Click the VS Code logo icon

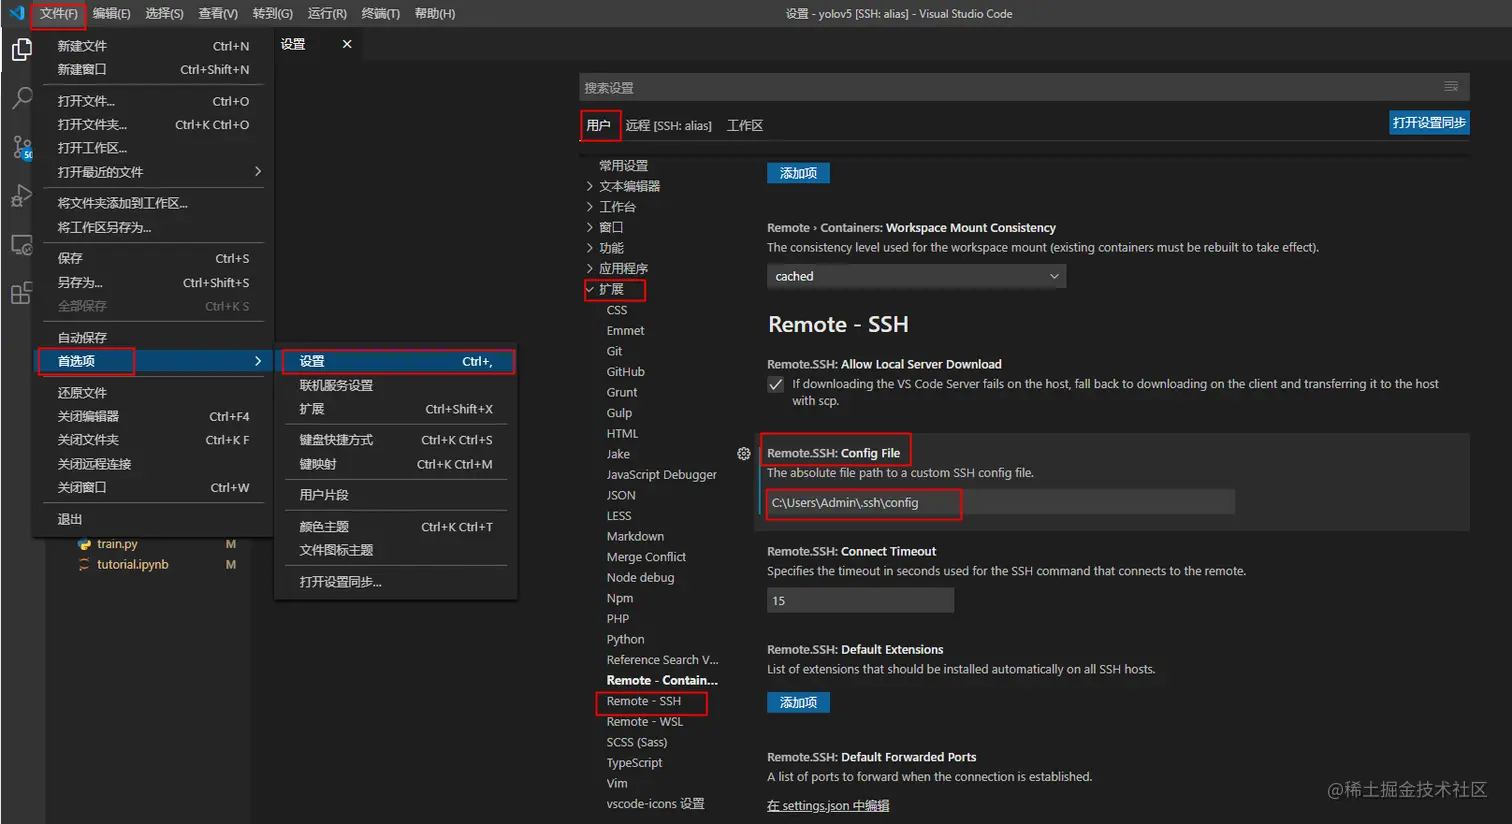coord(16,13)
